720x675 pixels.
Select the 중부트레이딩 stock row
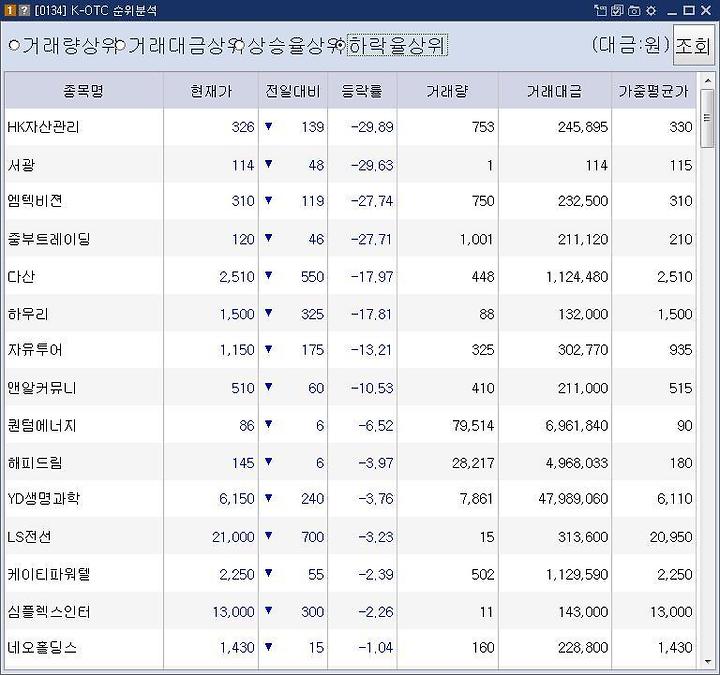[350, 239]
